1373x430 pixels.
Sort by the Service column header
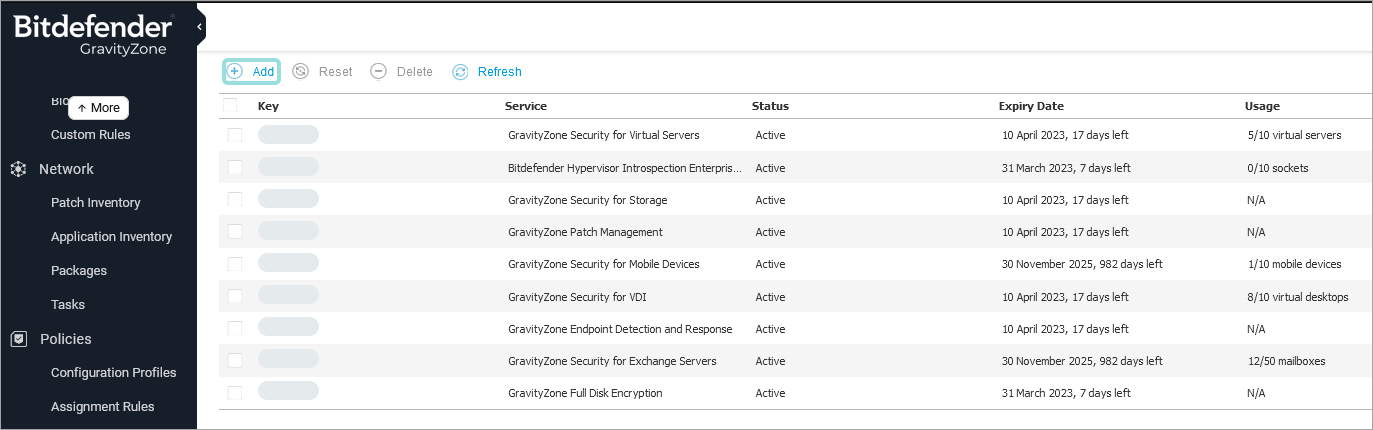[526, 106]
